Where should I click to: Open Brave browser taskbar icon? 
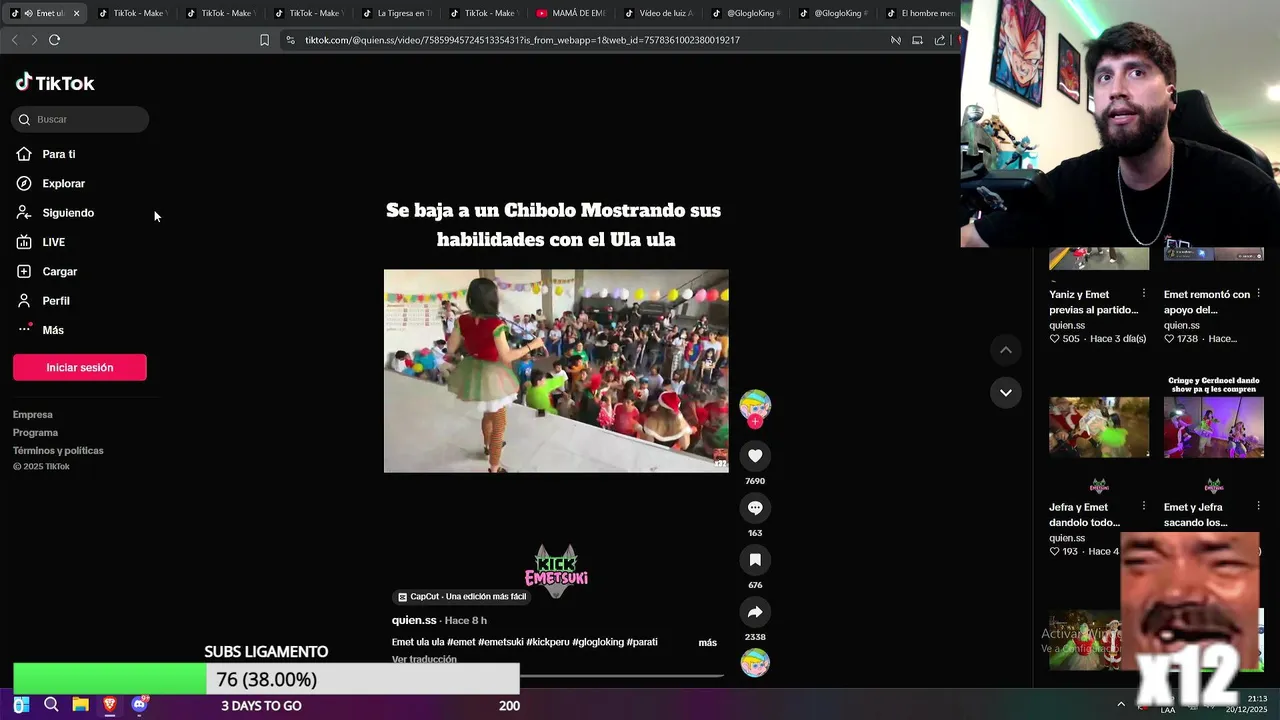[110, 705]
